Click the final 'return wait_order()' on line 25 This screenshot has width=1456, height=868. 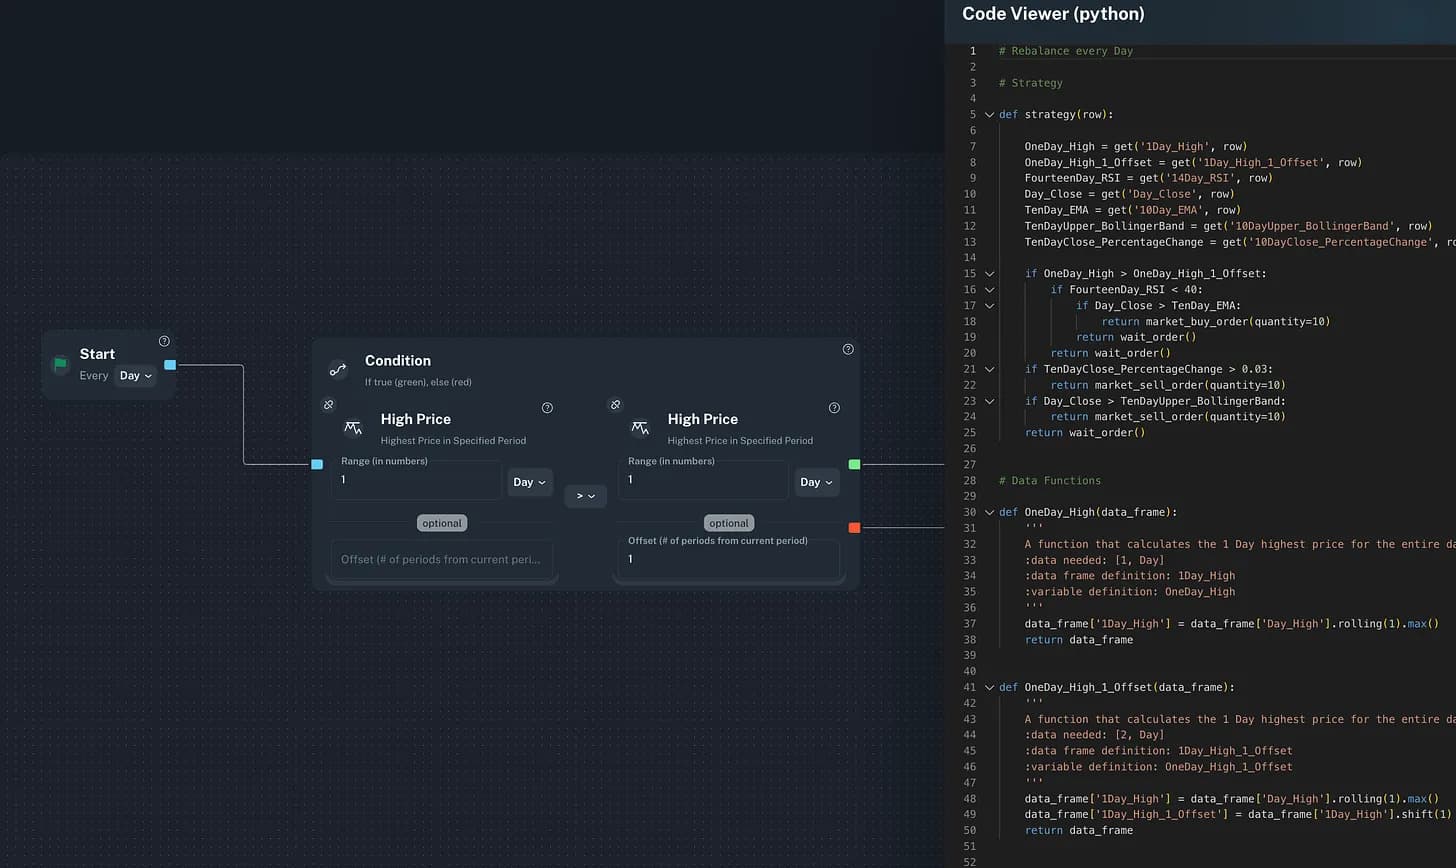coord(1085,433)
